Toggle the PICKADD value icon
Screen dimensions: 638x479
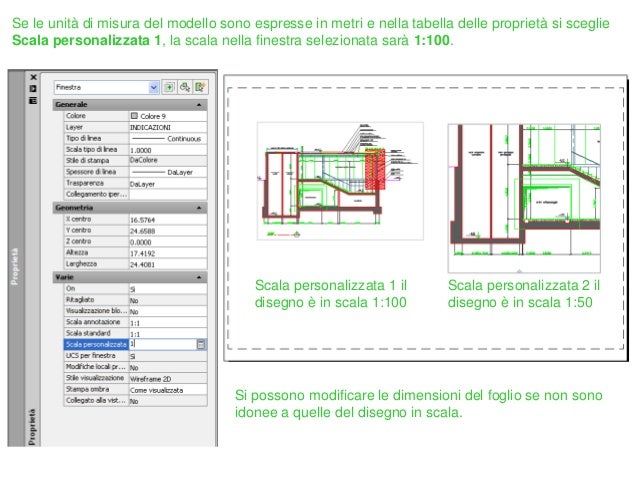click(x=169, y=87)
